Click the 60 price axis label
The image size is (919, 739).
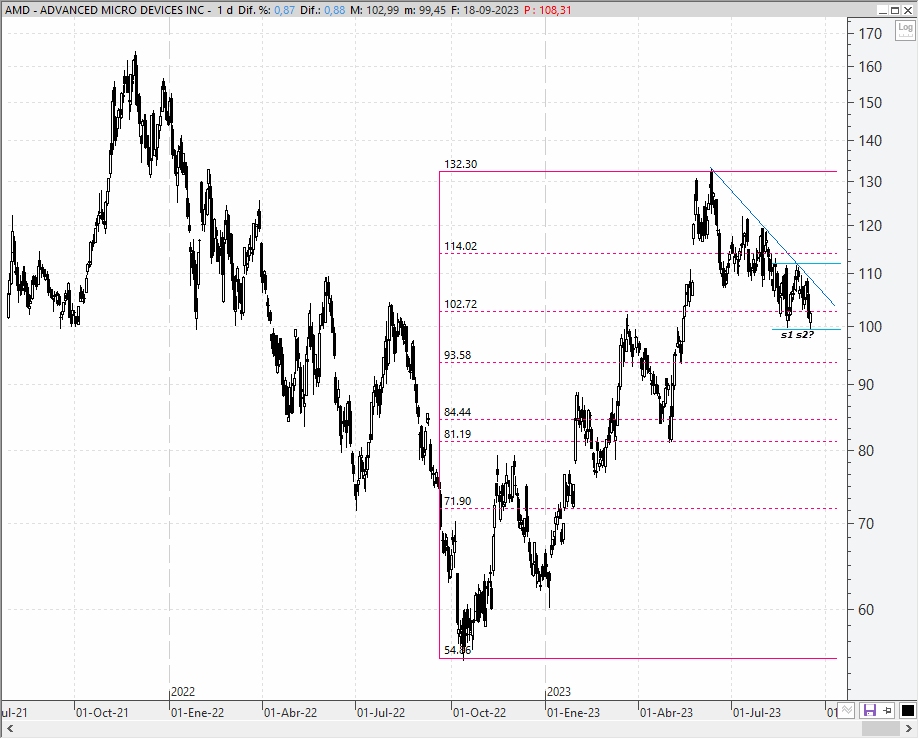tap(866, 609)
